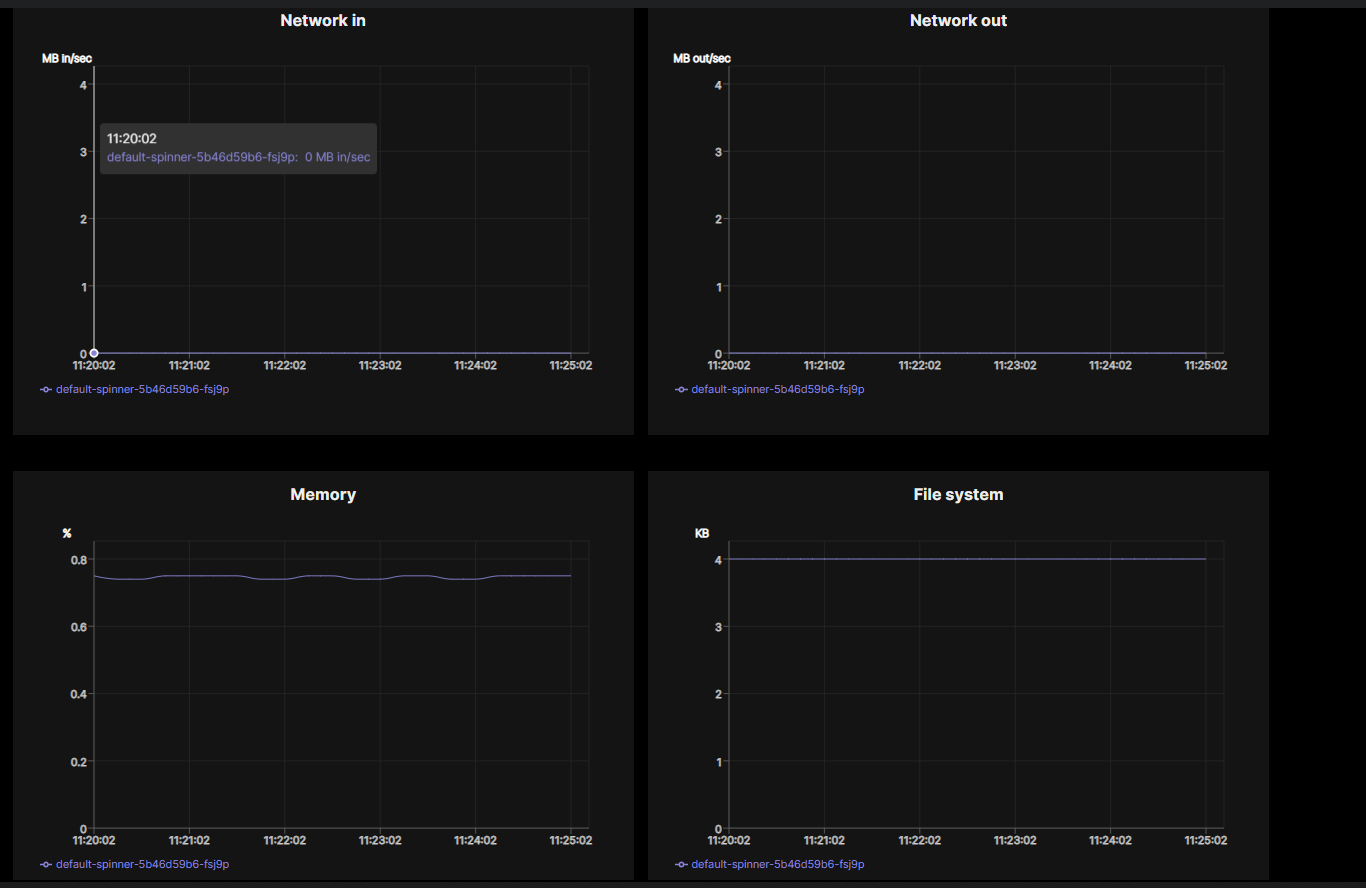Click 11:22:02 on the Memory time axis

point(285,841)
